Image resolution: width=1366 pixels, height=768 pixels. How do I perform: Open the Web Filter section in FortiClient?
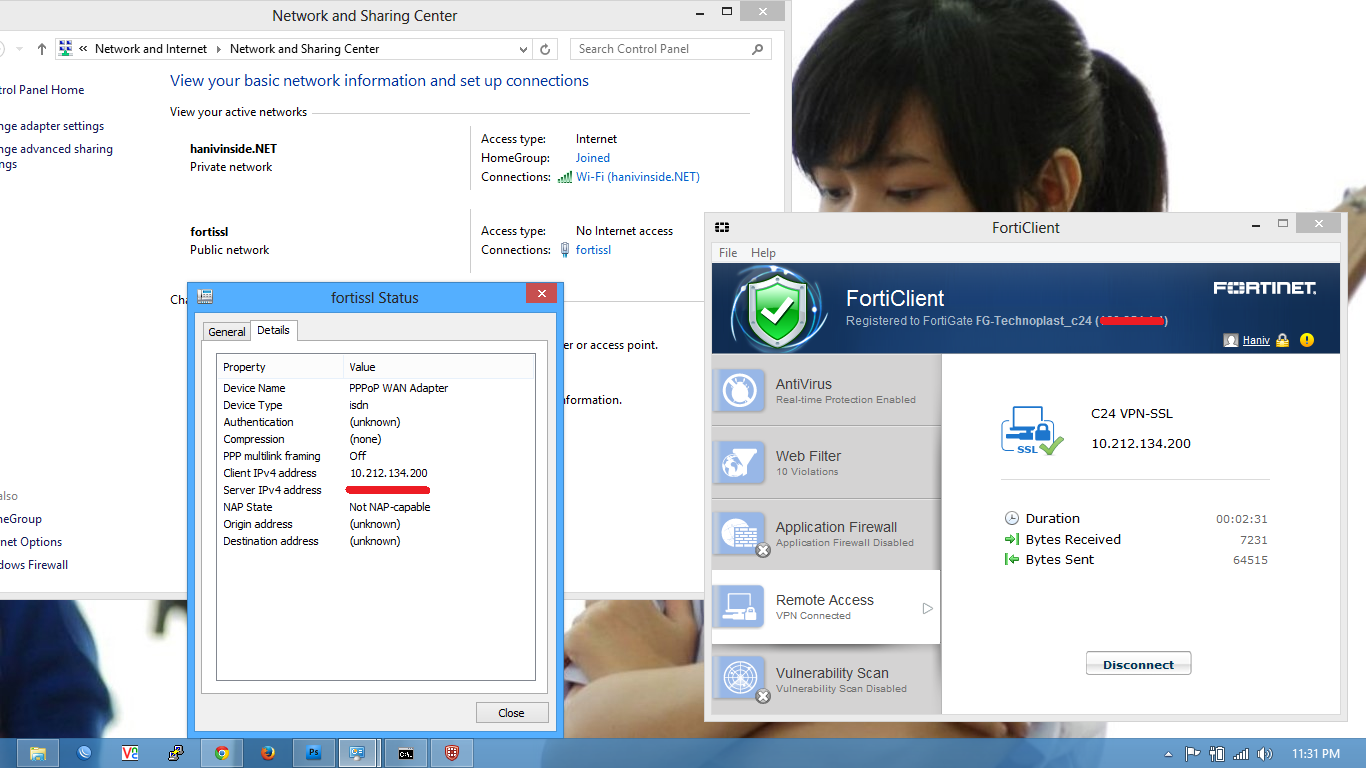pos(826,463)
